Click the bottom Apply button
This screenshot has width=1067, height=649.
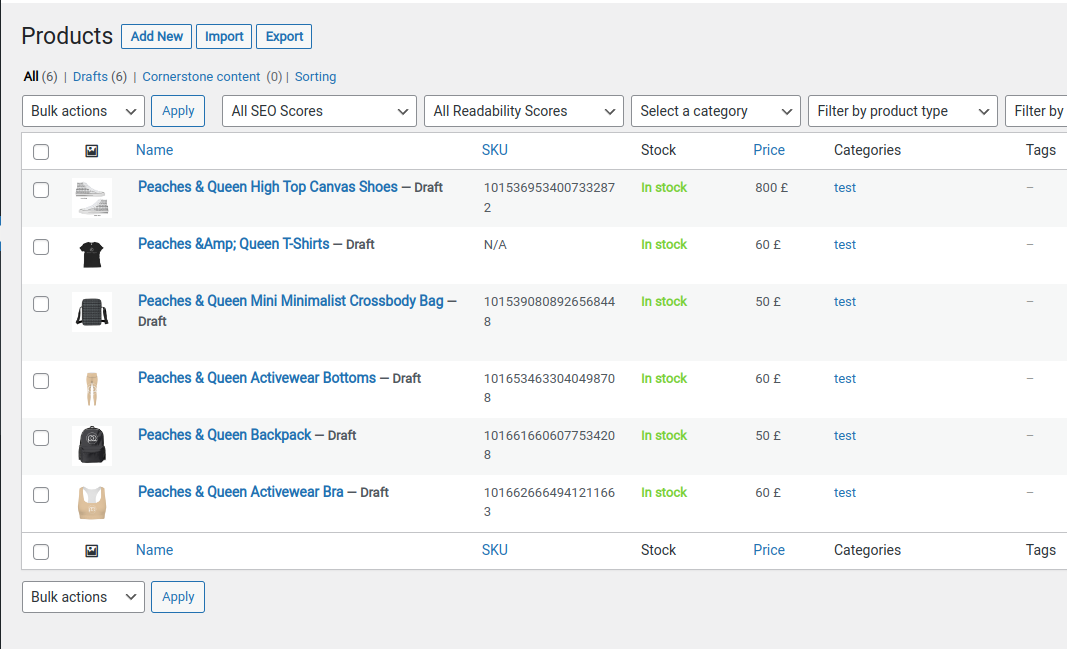click(178, 597)
